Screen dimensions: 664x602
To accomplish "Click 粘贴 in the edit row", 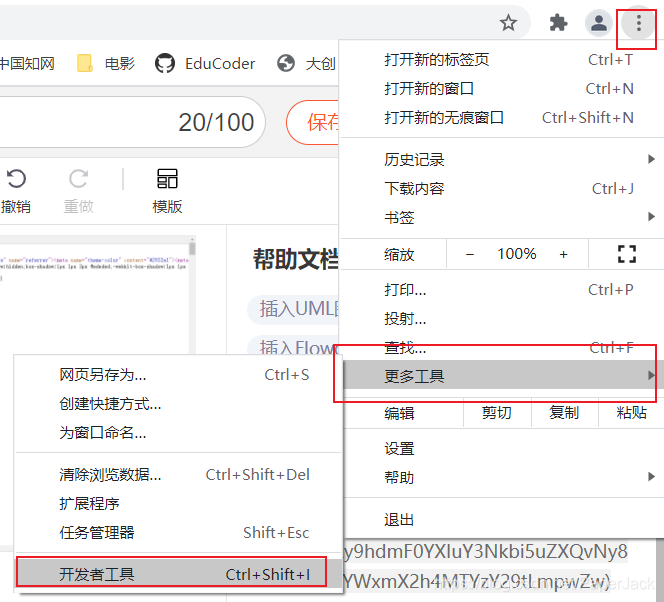I will point(631,412).
